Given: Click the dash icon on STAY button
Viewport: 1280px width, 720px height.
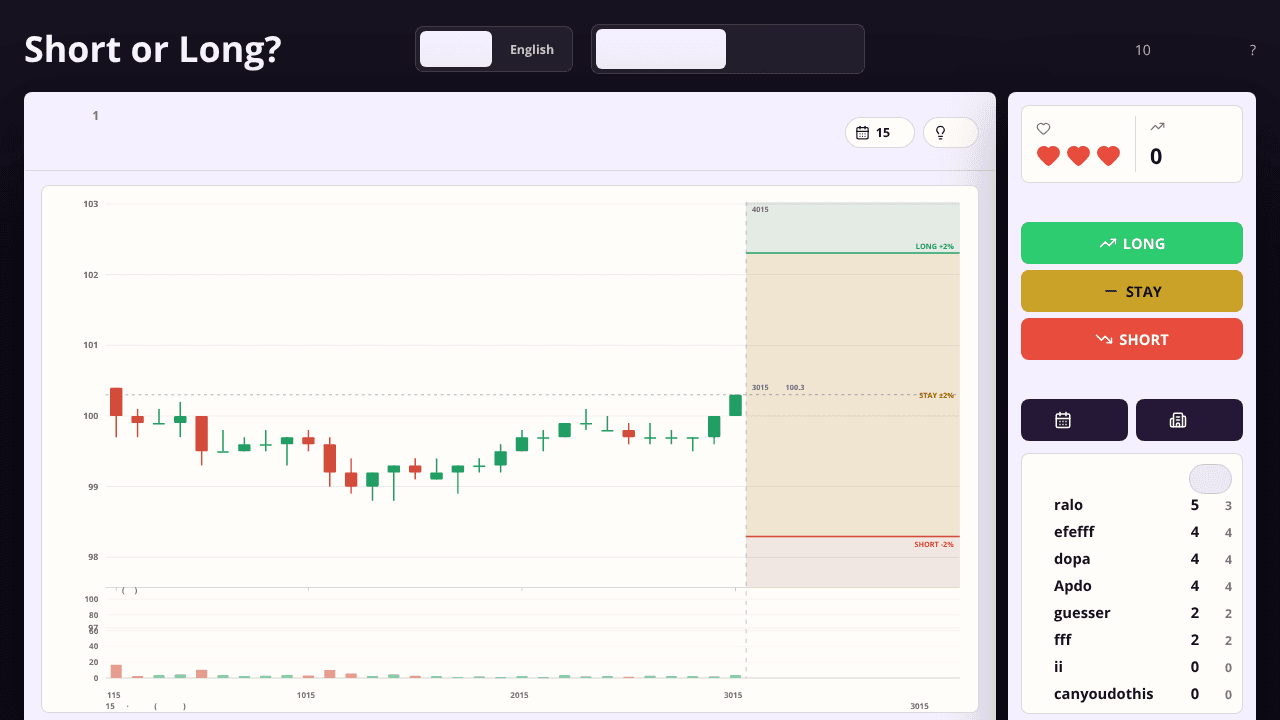Looking at the screenshot, I should [x=1111, y=291].
